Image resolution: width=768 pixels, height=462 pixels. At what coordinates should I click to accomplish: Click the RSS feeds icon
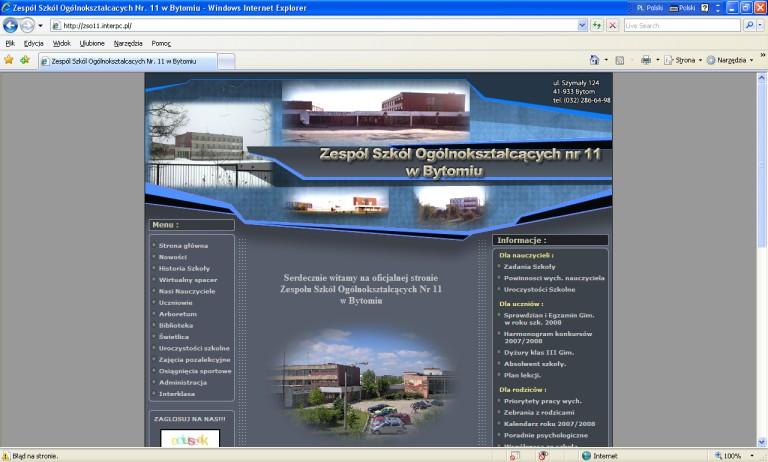[620, 60]
